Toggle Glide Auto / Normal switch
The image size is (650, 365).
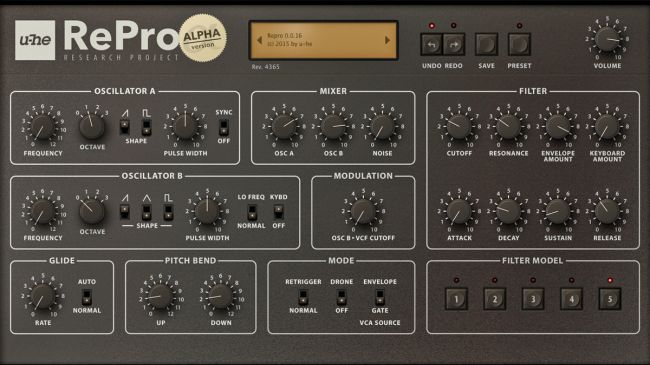87,297
